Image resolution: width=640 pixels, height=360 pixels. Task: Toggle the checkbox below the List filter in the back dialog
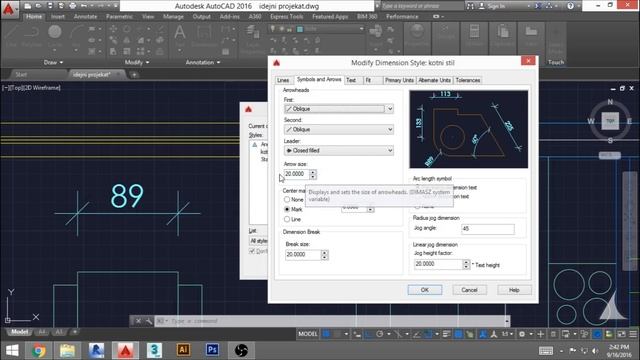[x=252, y=251]
